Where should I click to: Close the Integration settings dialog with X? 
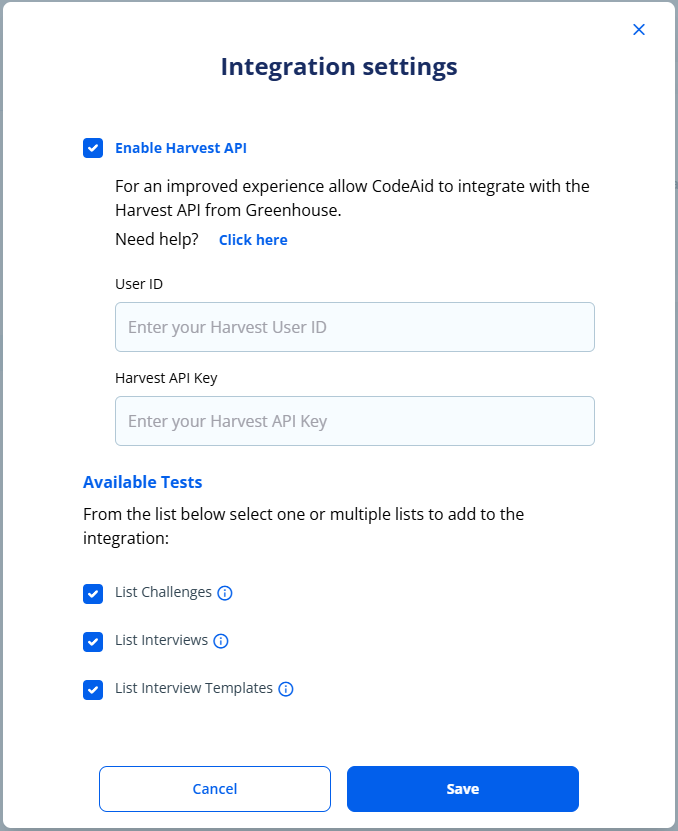pyautogui.click(x=639, y=30)
